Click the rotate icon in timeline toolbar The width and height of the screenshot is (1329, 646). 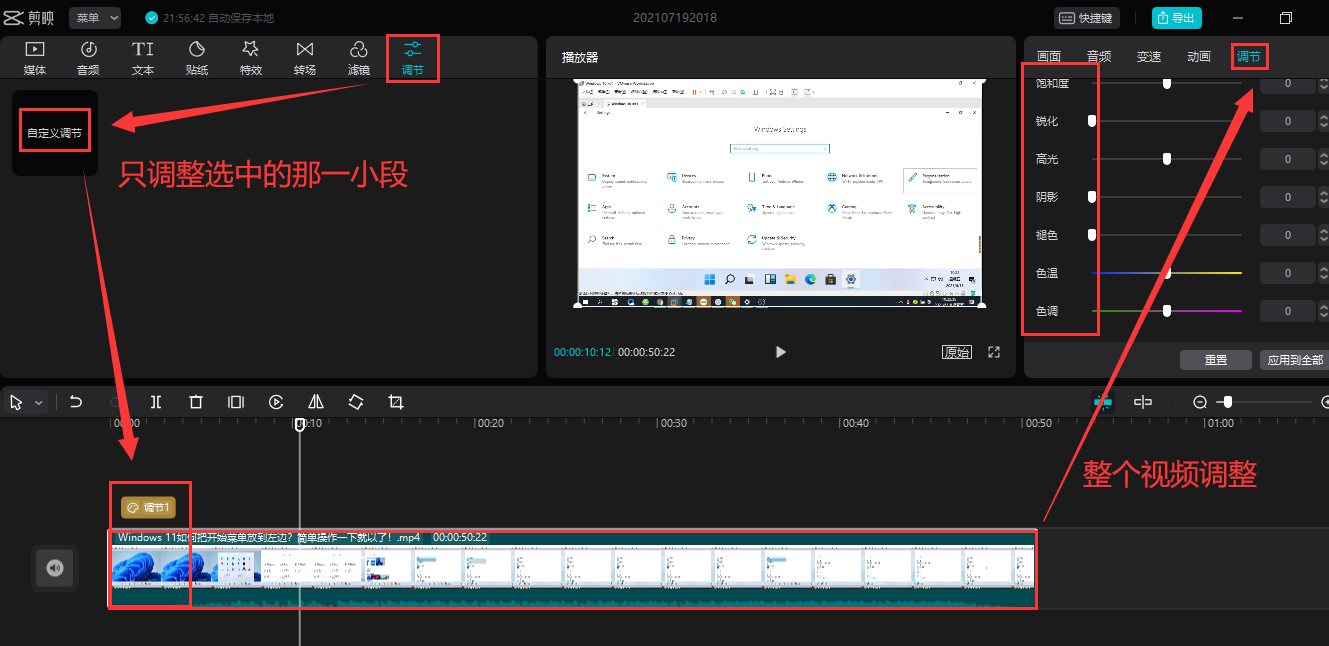point(356,402)
